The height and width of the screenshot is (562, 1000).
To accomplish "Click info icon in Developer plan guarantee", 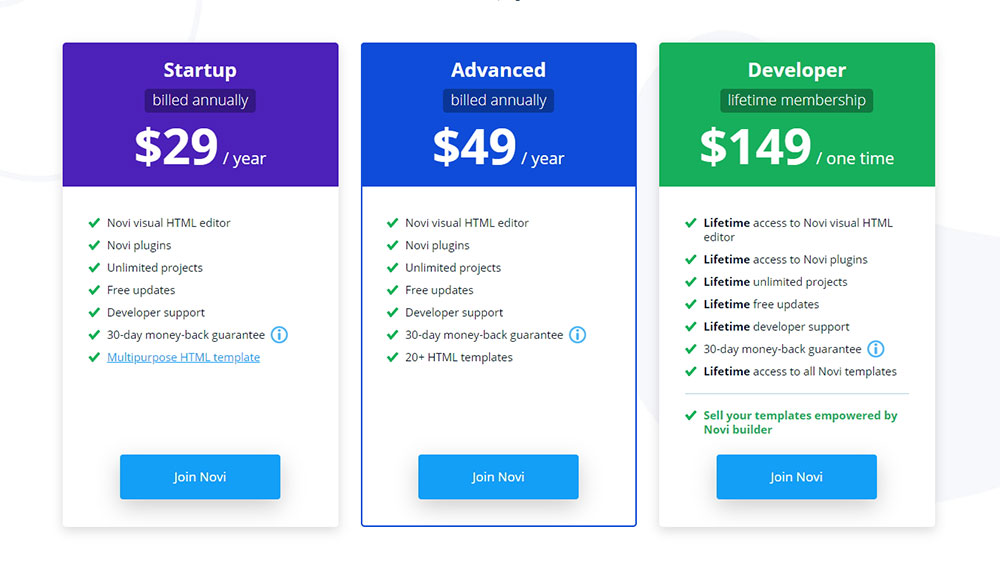I will 876,349.
